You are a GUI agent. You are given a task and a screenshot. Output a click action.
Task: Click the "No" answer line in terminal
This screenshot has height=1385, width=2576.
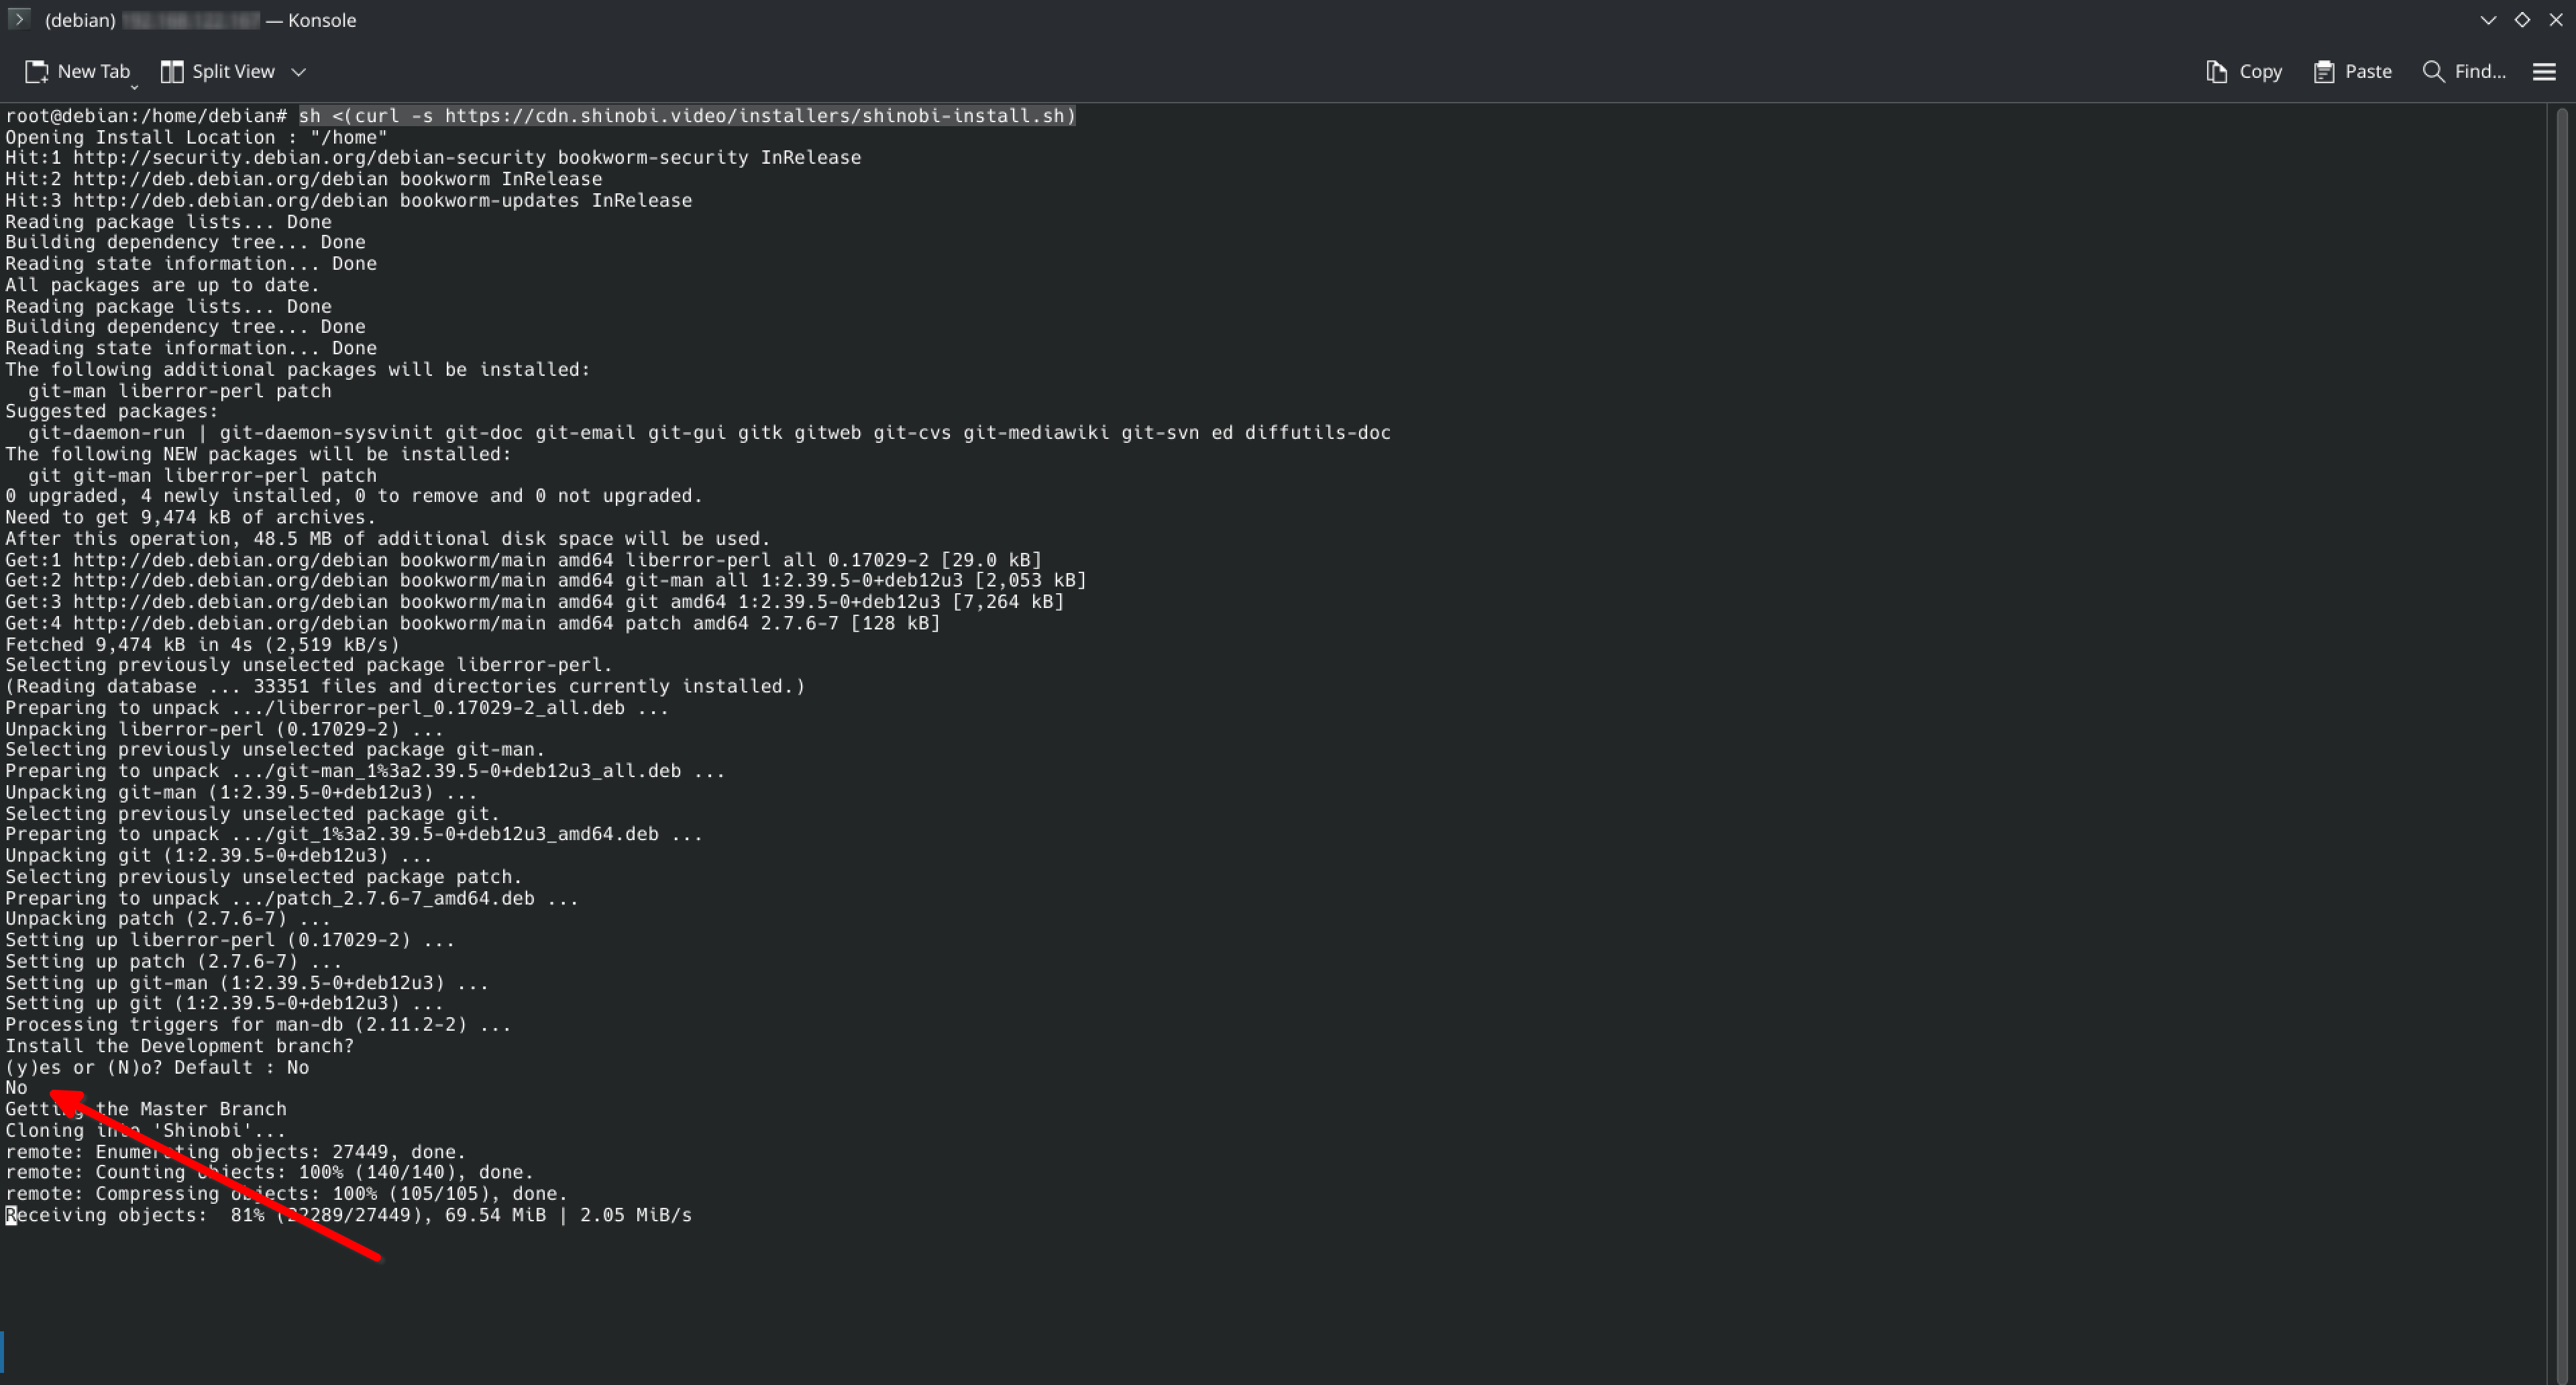click(x=16, y=1088)
